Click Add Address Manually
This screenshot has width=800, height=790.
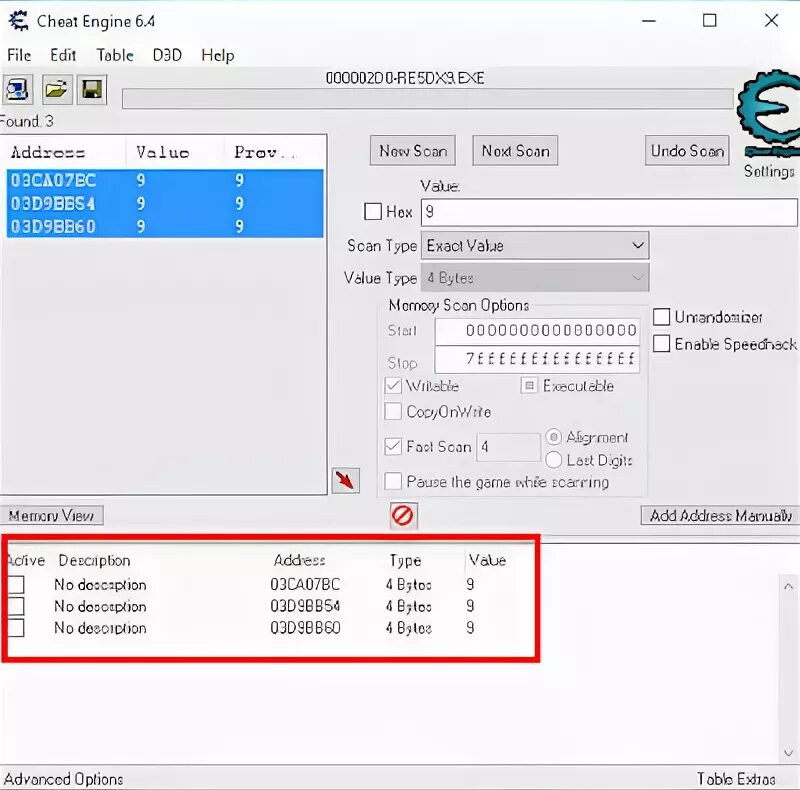[x=720, y=515]
